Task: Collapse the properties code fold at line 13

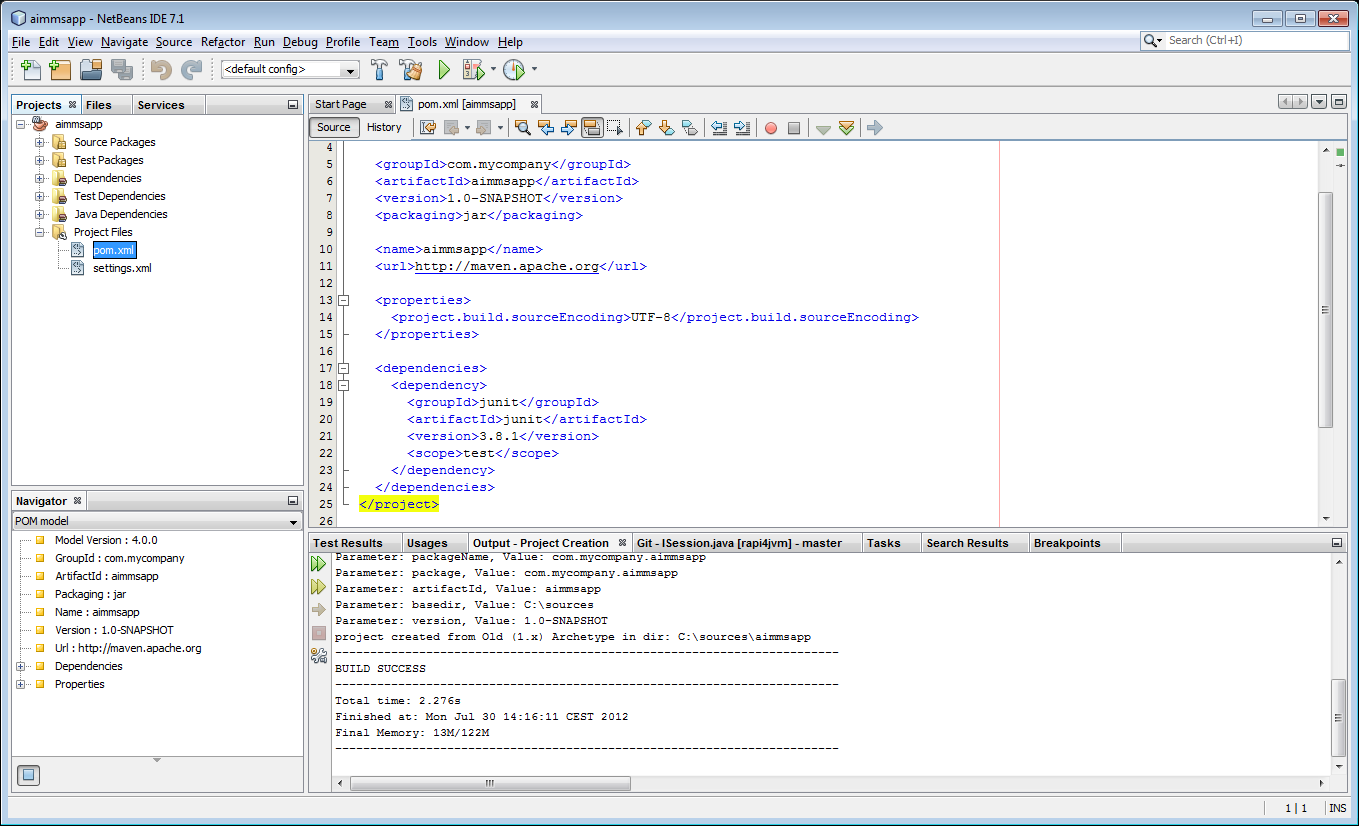Action: pyautogui.click(x=344, y=300)
